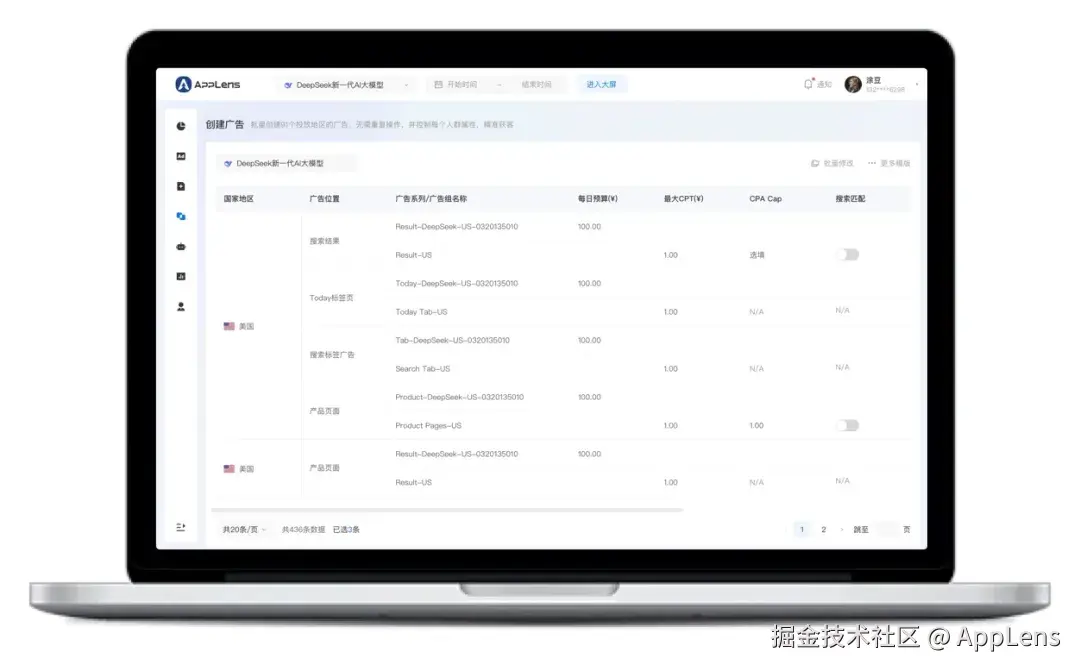Click the 广告系列/广告组名称 column header
This screenshot has height=671, width=1080.
[431, 198]
